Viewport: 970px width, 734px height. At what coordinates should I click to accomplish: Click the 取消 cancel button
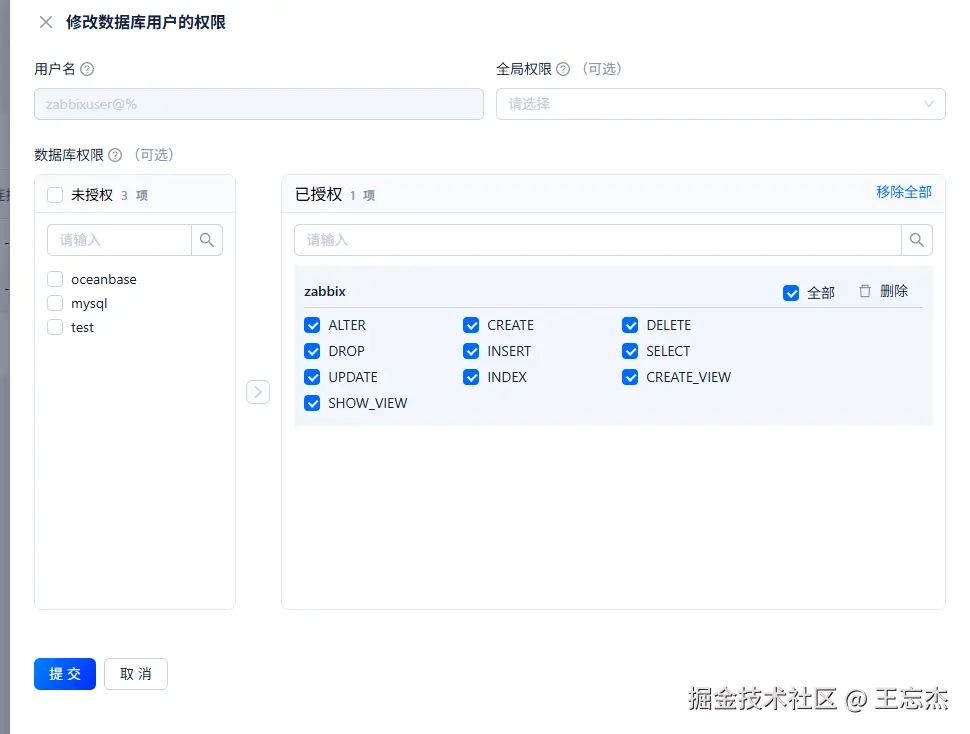point(135,674)
